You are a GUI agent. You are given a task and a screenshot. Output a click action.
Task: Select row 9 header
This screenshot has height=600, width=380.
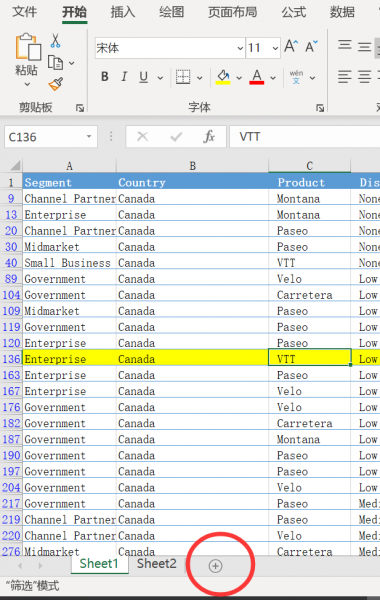11,199
